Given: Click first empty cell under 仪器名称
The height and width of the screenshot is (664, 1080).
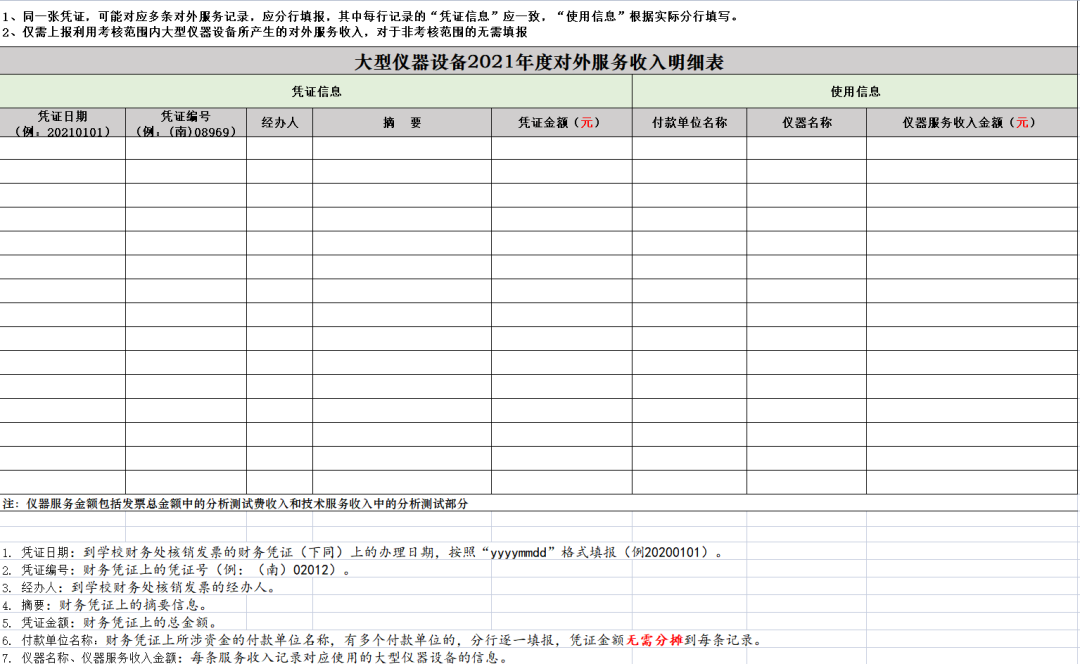Looking at the screenshot, I should [807, 148].
